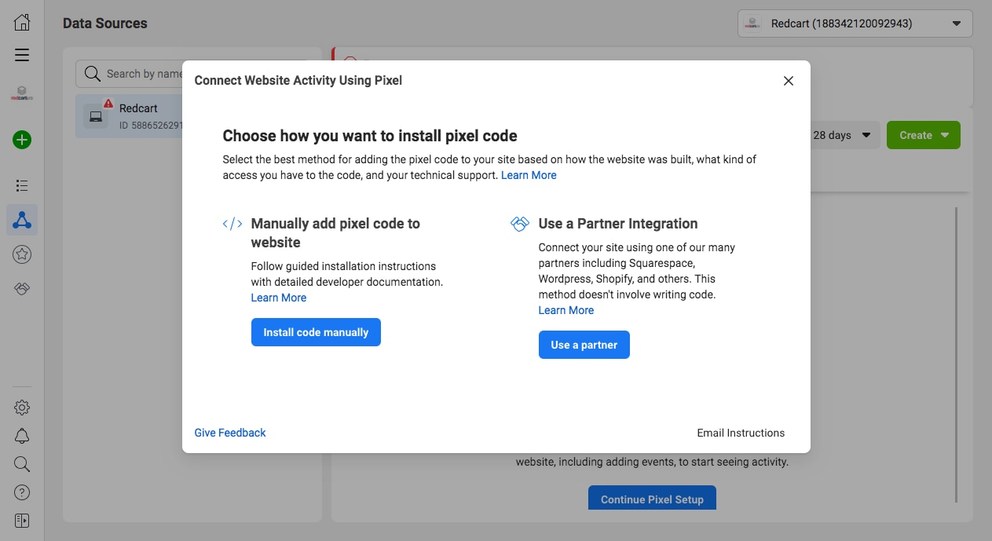Open the list view sidebar icon
This screenshot has width=992, height=541.
click(x=22, y=186)
